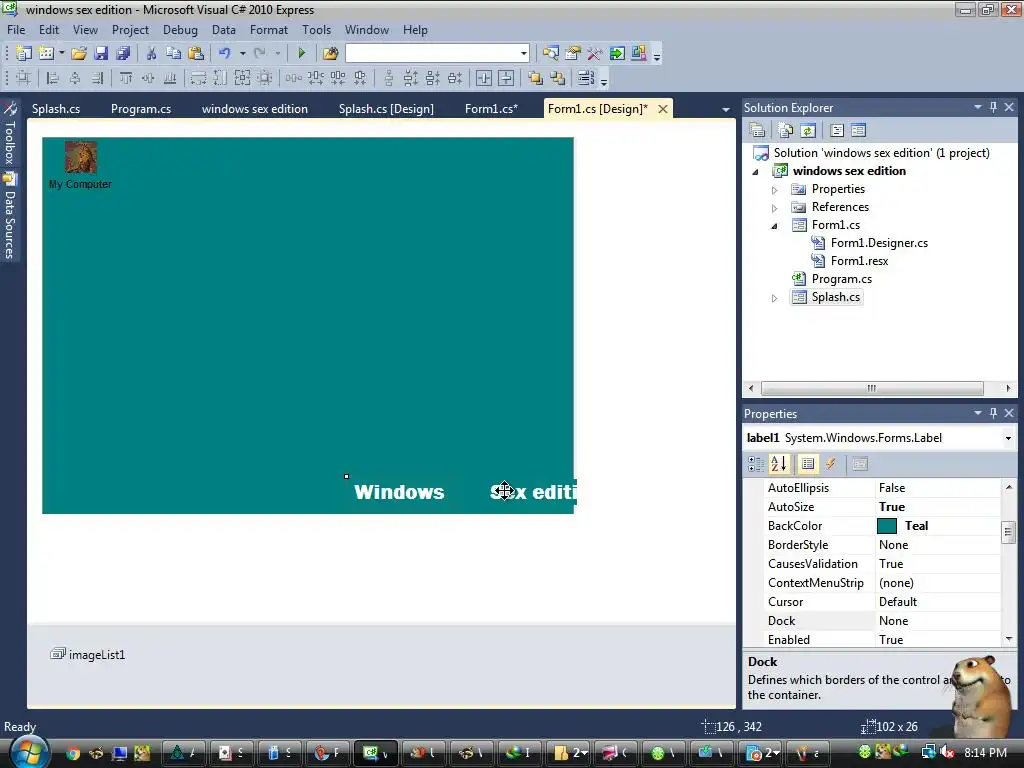Undo the last action
The width and height of the screenshot is (1024, 768).
click(x=225, y=54)
